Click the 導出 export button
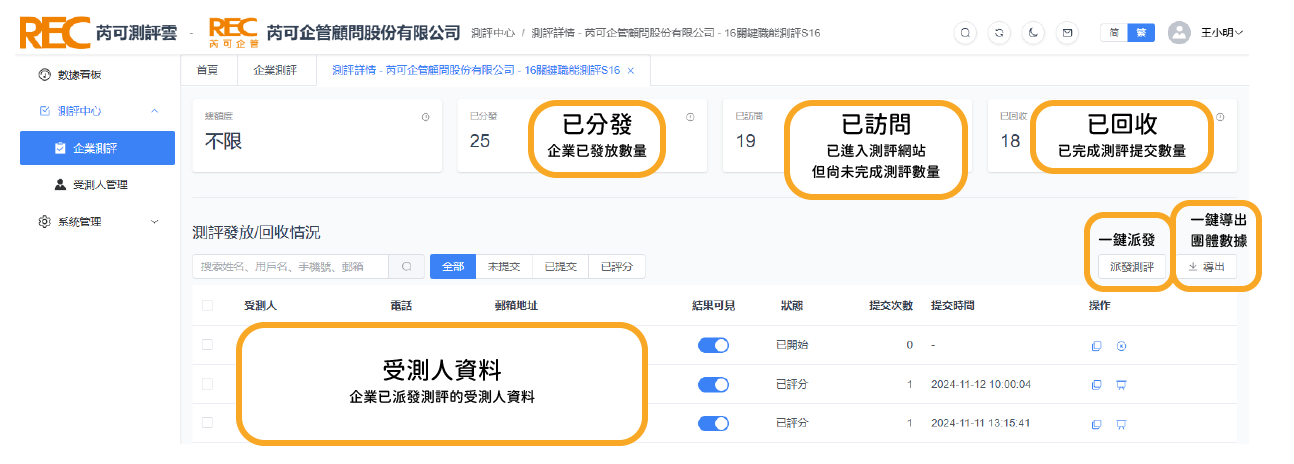The height and width of the screenshot is (464, 1294). [x=1206, y=267]
